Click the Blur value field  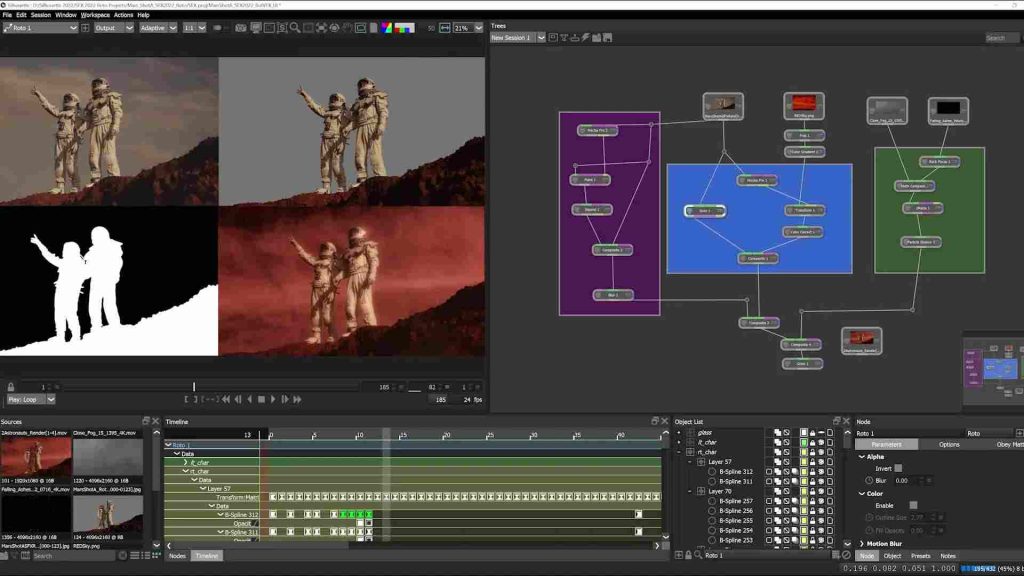(x=906, y=481)
